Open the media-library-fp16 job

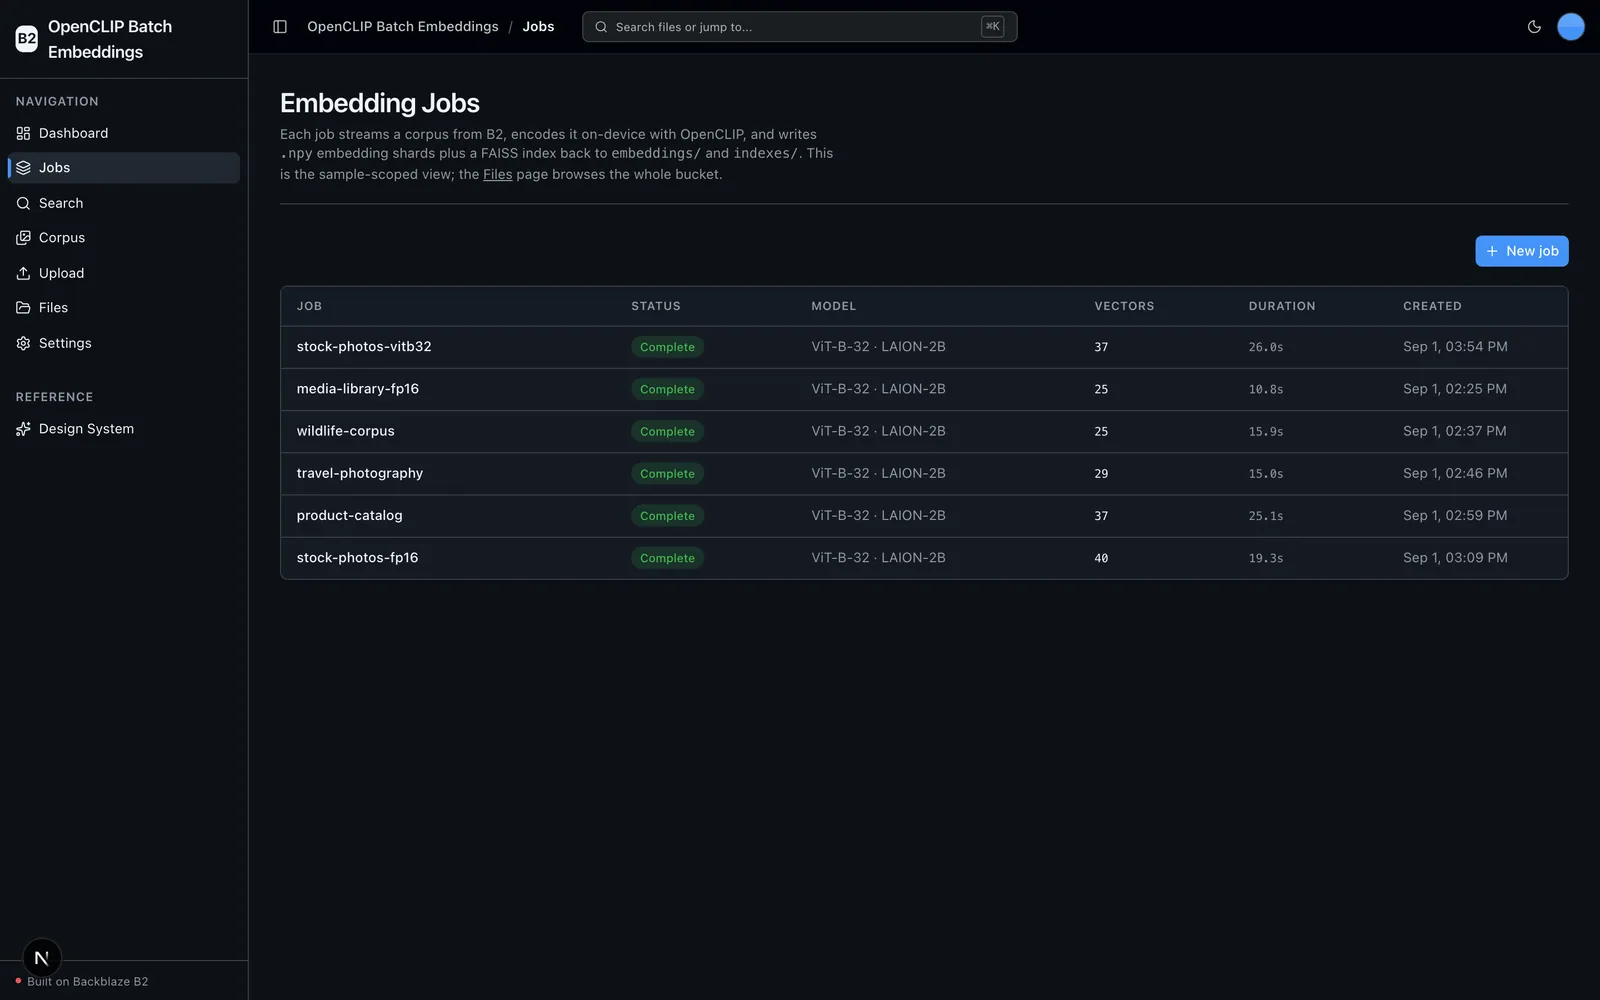[x=357, y=389]
